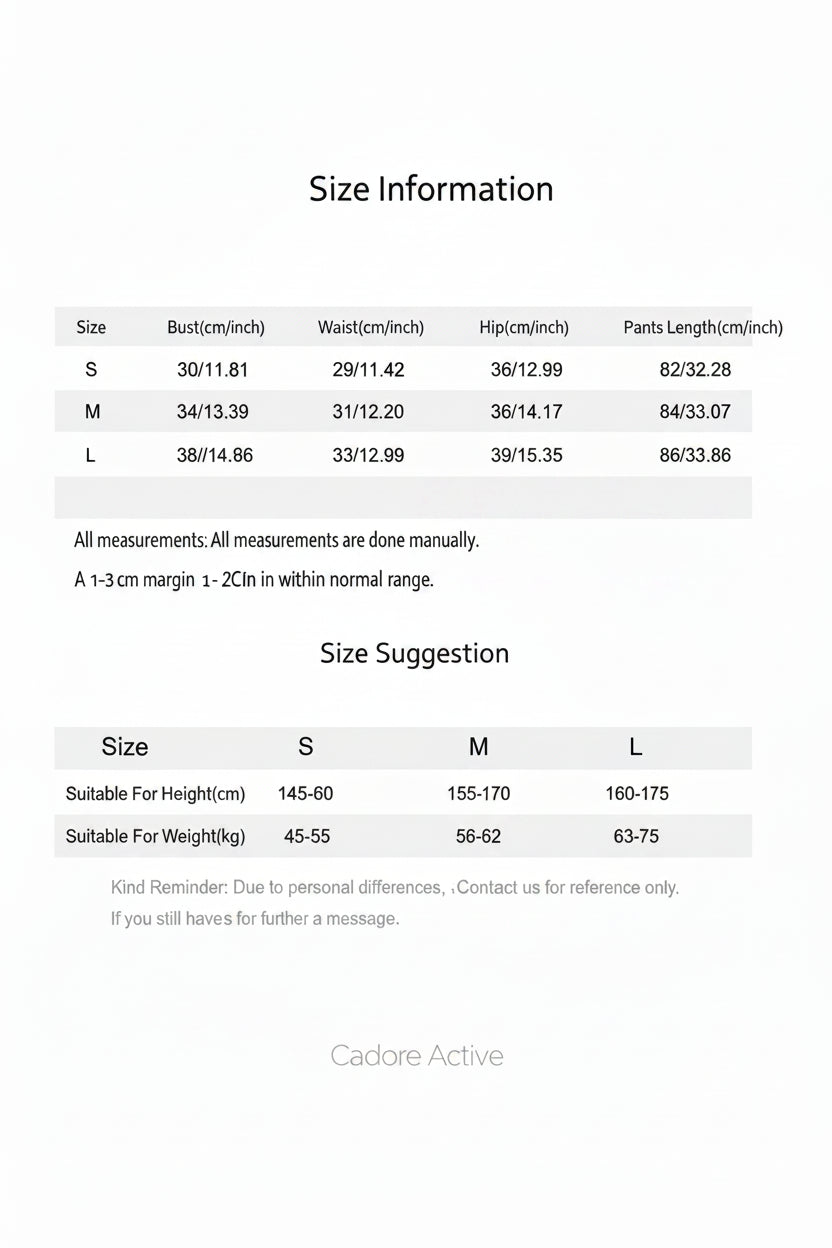Click the Hip(cm/inch) column header
832x1248 pixels.
(524, 327)
